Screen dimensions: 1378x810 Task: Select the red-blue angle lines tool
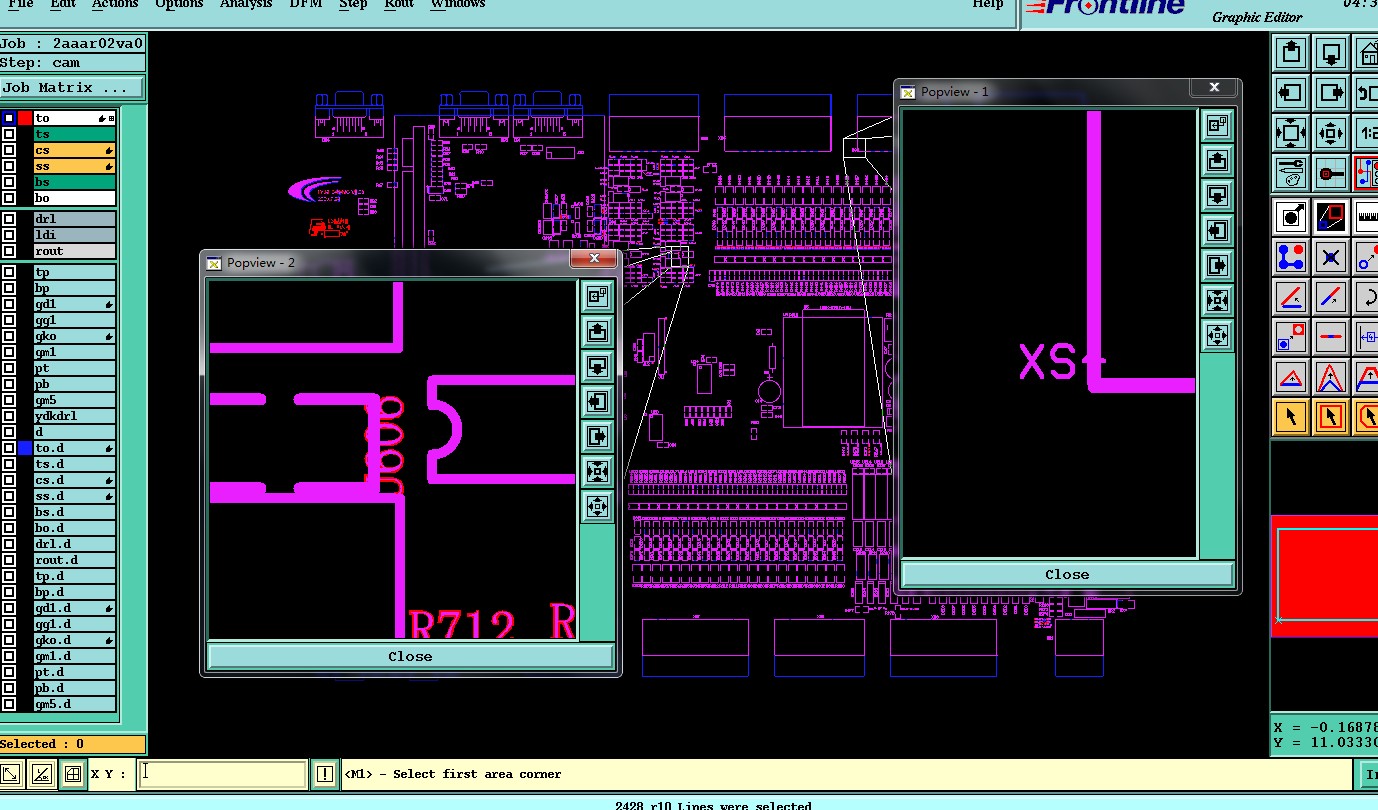pyautogui.click(x=1292, y=297)
